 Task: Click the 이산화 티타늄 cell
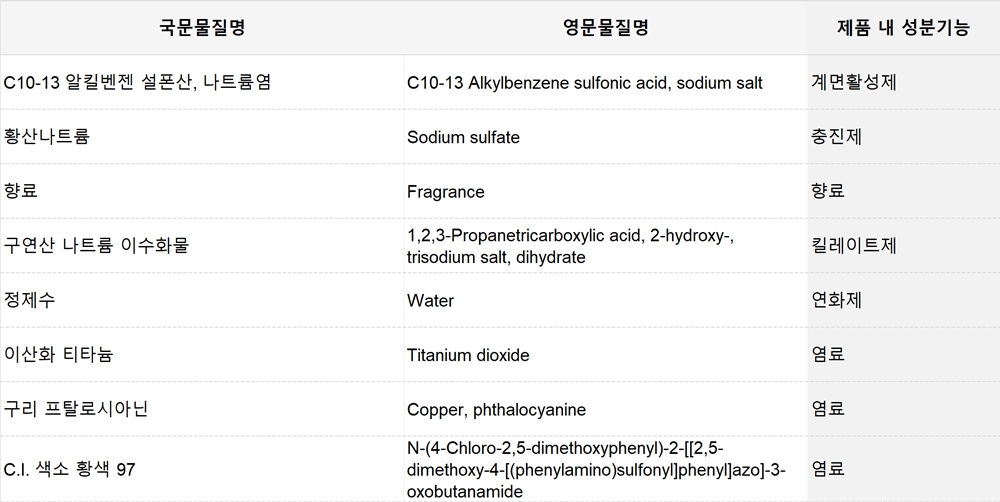click(x=202, y=355)
